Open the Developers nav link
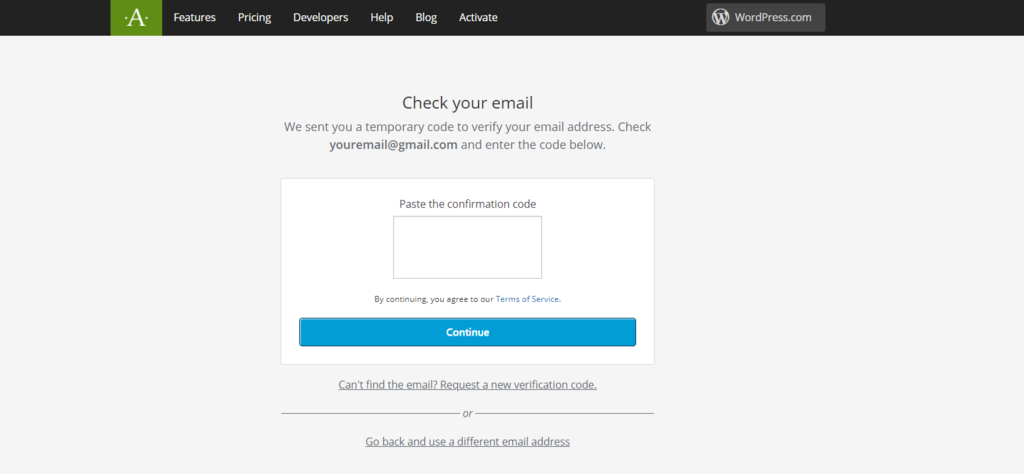Screen dimensions: 1024x474 point(320,17)
